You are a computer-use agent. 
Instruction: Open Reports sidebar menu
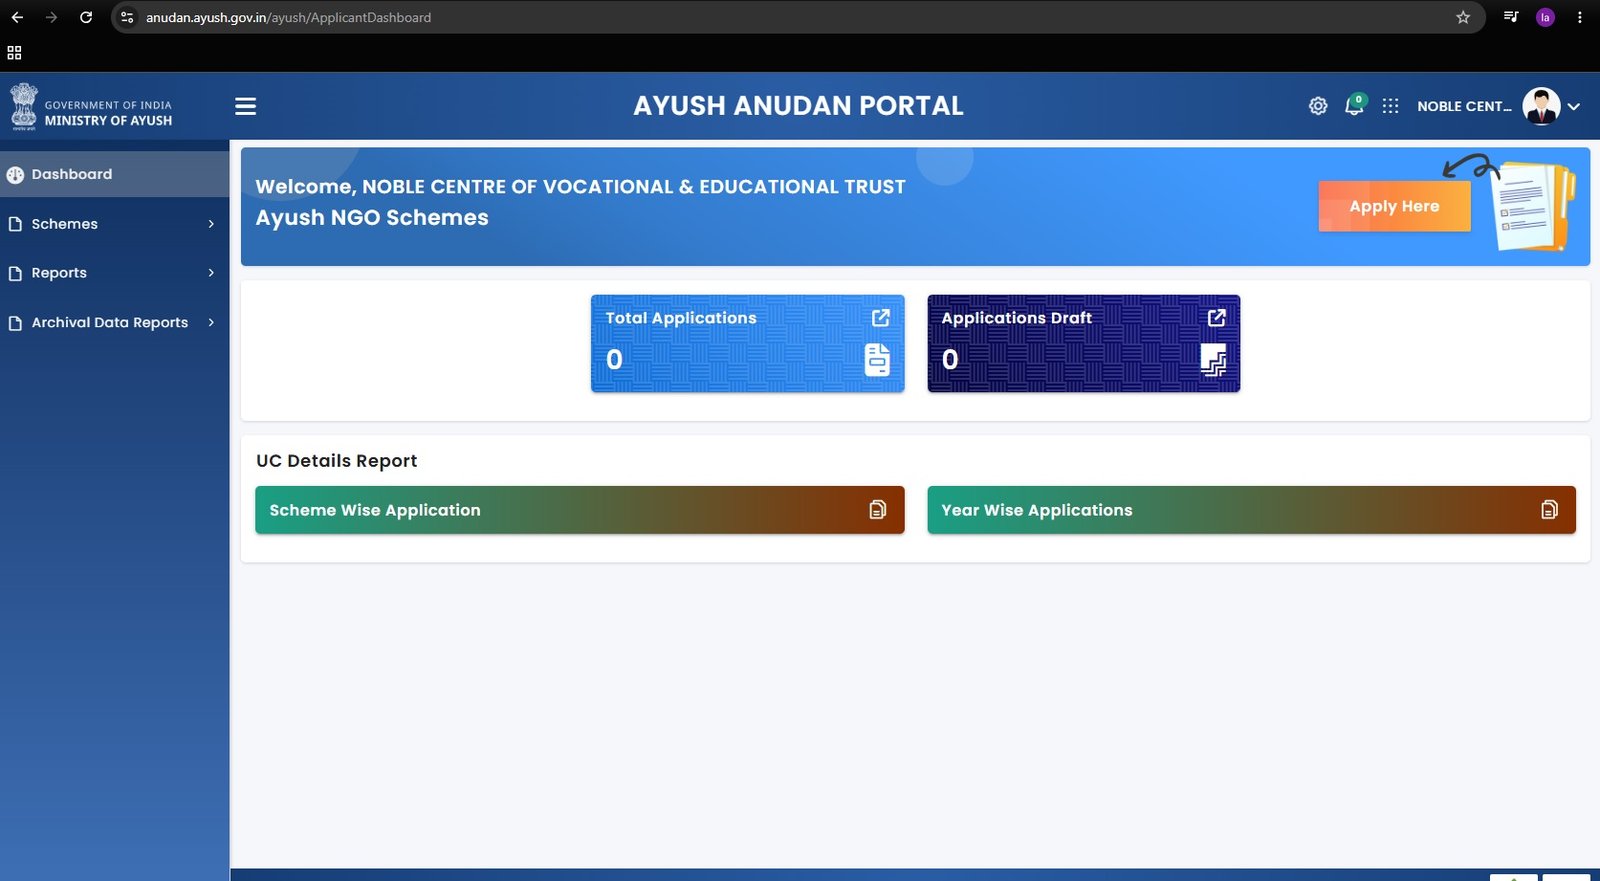[x=115, y=273]
